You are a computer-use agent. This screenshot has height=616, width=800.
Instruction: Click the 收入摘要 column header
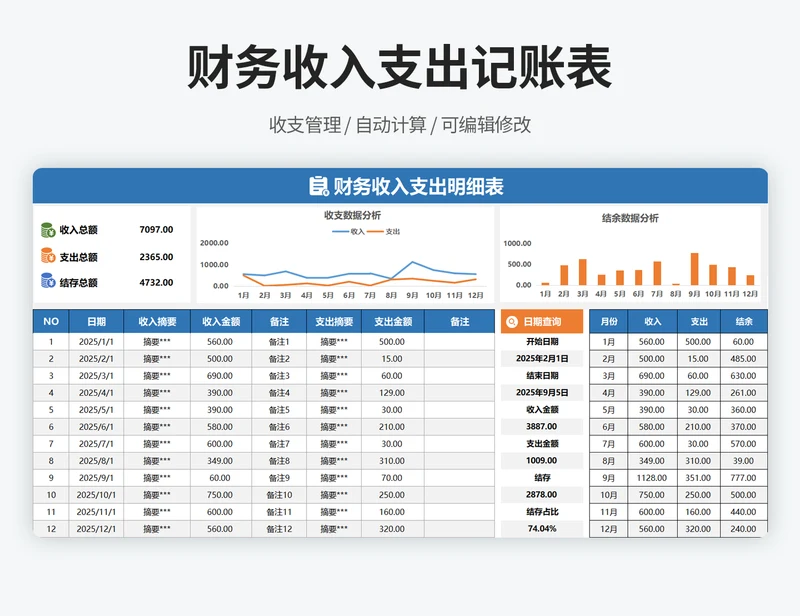point(157,322)
